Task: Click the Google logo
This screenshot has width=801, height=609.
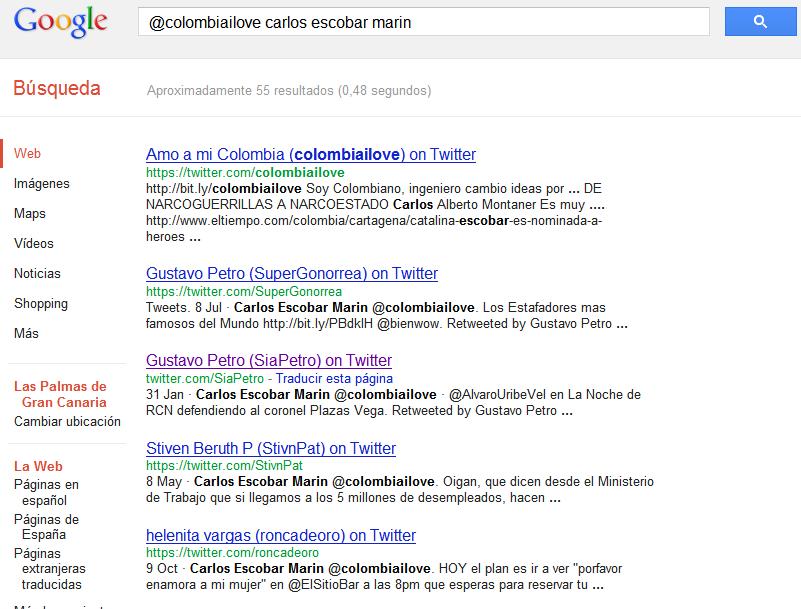Action: (x=61, y=22)
